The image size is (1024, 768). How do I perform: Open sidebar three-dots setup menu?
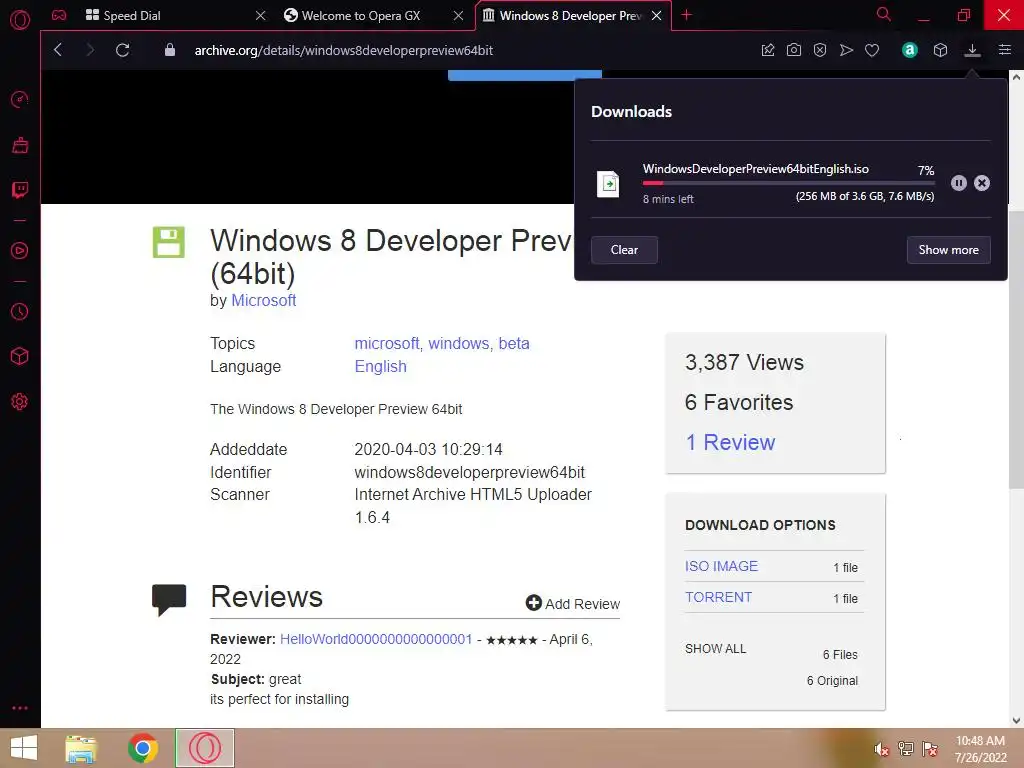coord(20,708)
